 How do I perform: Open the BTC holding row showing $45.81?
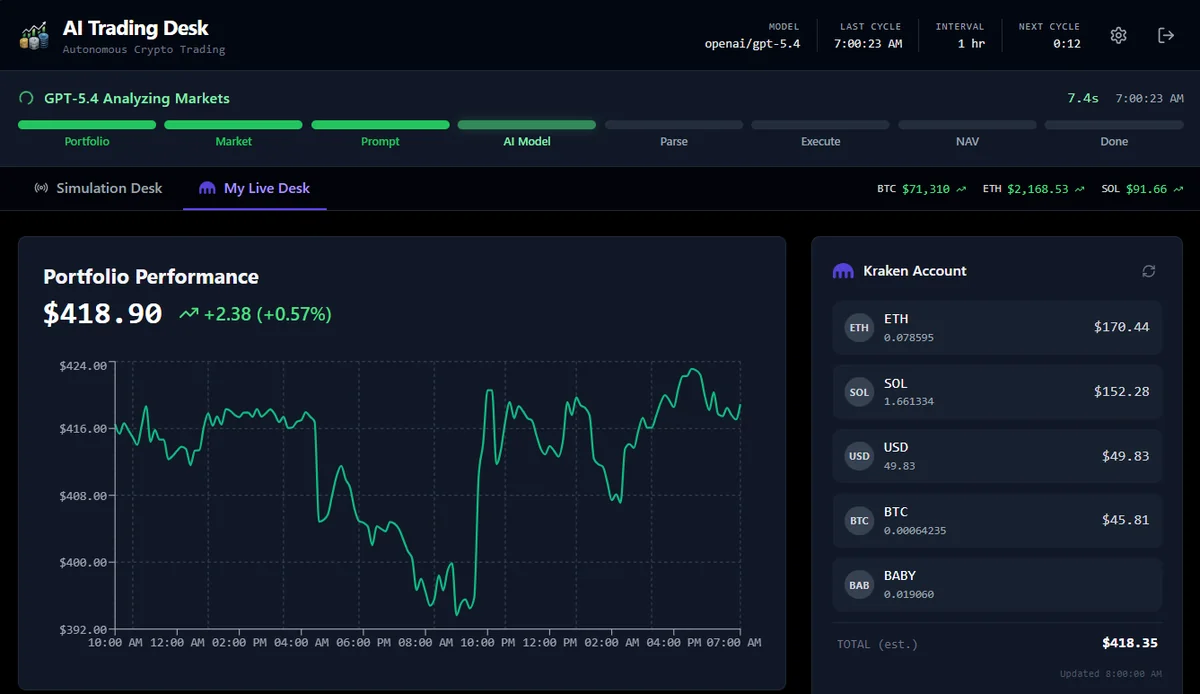pyautogui.click(x=997, y=520)
